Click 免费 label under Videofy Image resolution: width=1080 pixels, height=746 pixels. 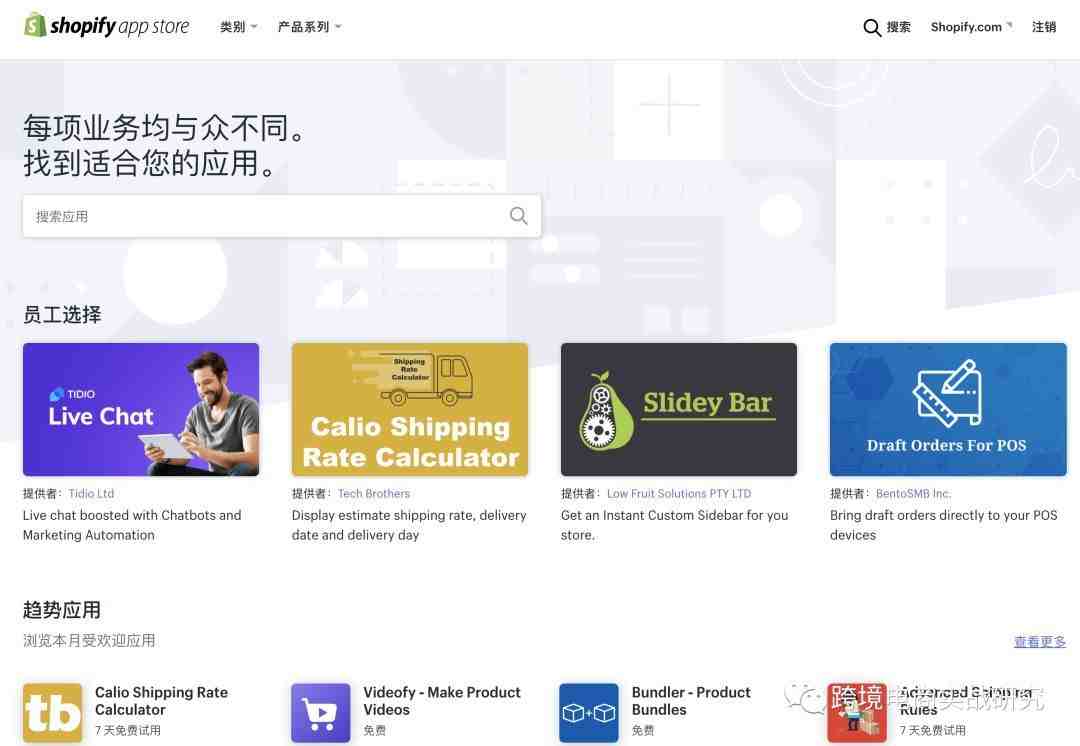[375, 730]
